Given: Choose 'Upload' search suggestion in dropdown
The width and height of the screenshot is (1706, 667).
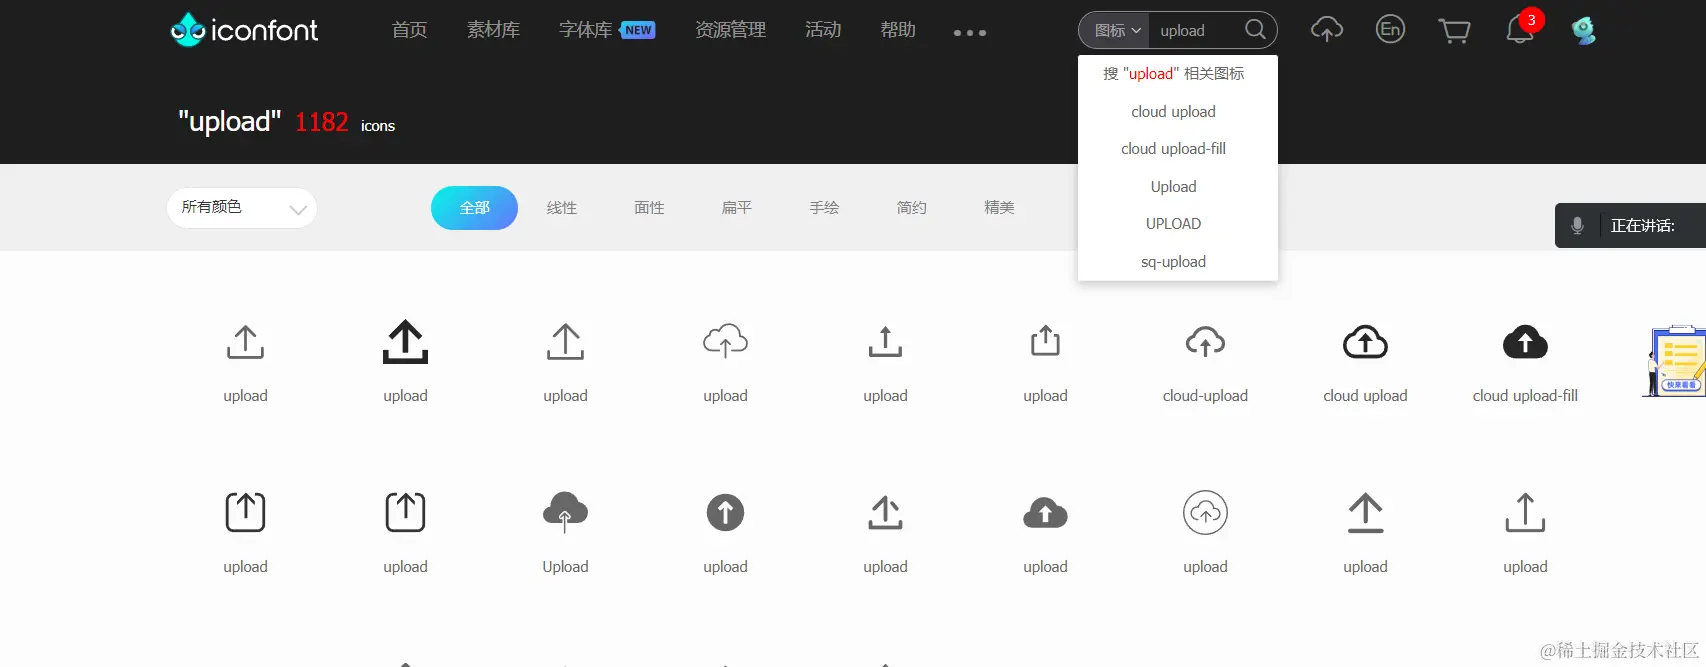Looking at the screenshot, I should (1174, 187).
